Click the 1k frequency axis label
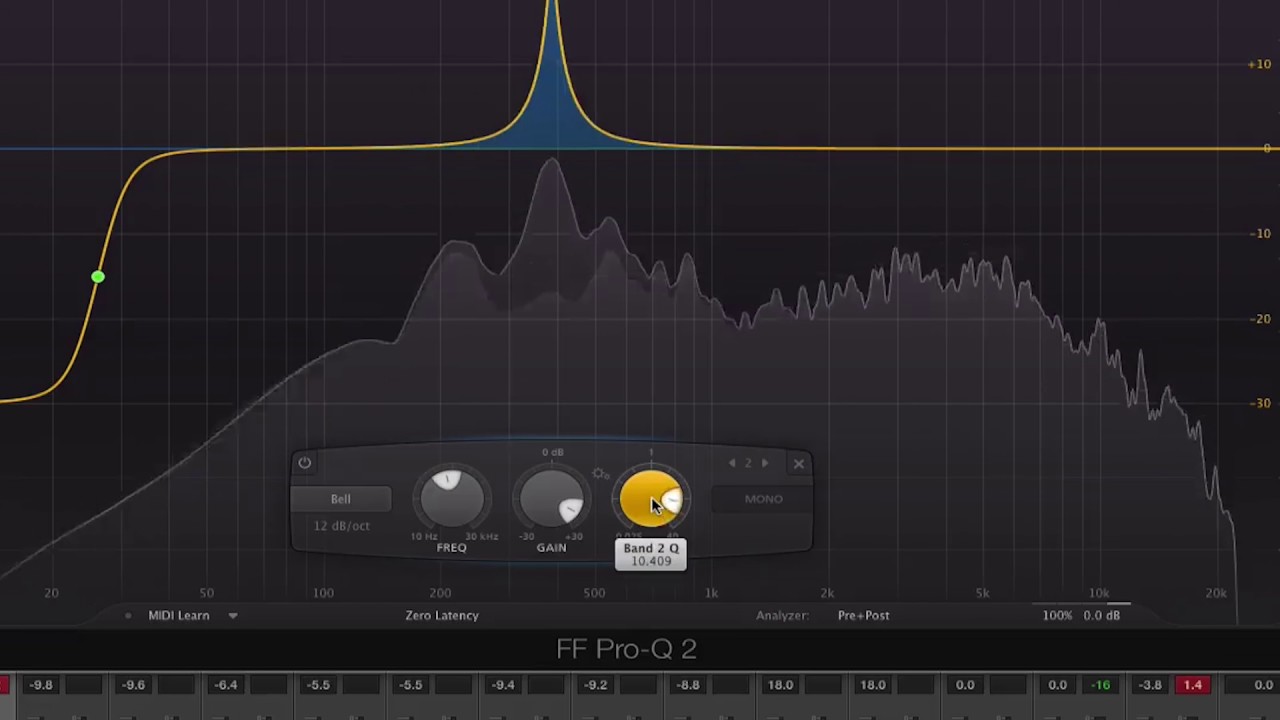The width and height of the screenshot is (1280, 720). tap(711, 593)
